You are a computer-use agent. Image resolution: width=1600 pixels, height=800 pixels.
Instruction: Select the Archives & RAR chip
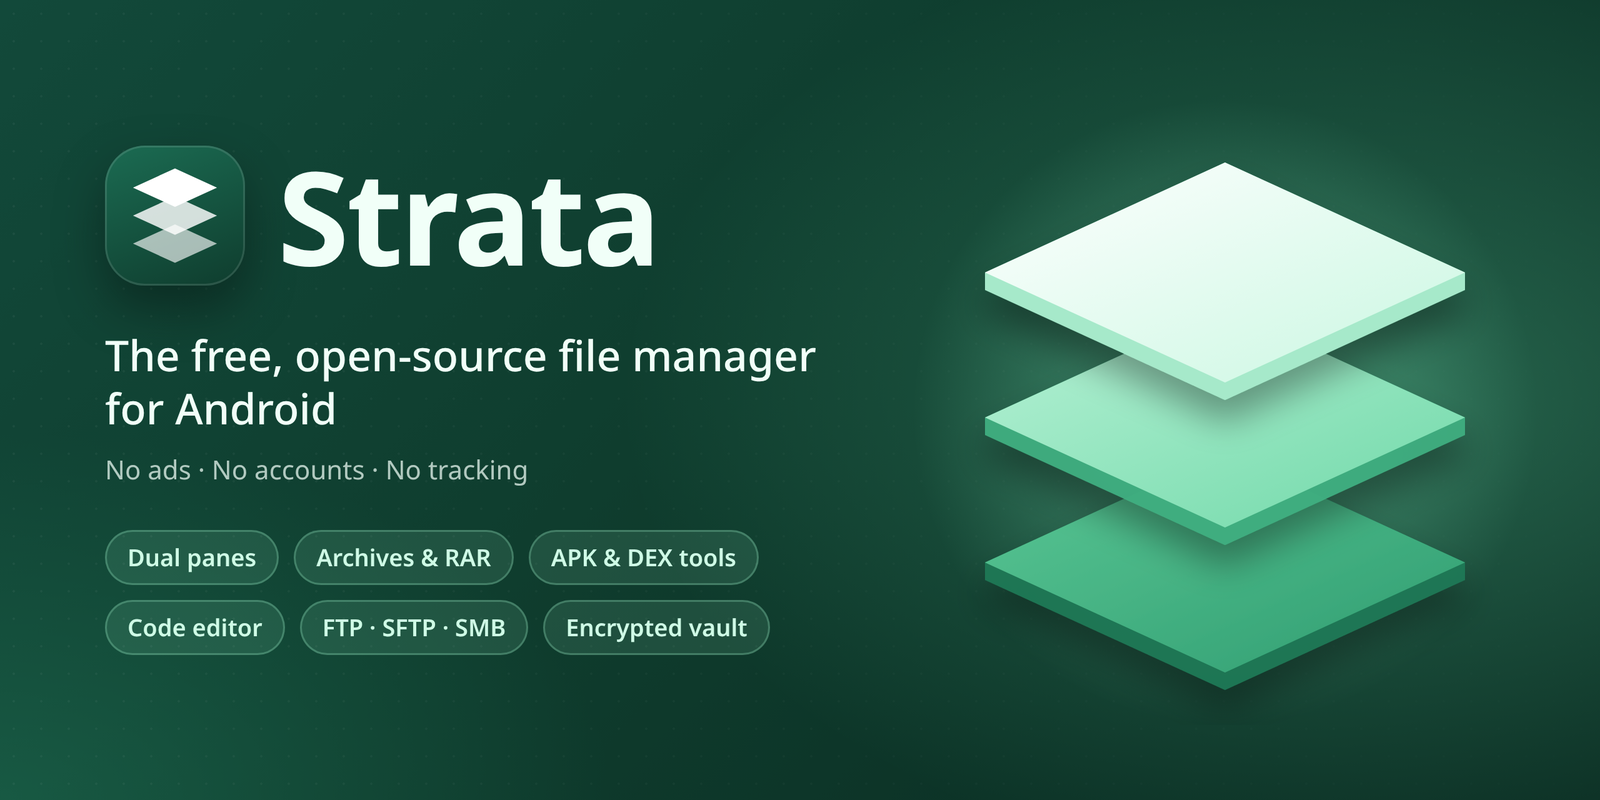click(403, 558)
